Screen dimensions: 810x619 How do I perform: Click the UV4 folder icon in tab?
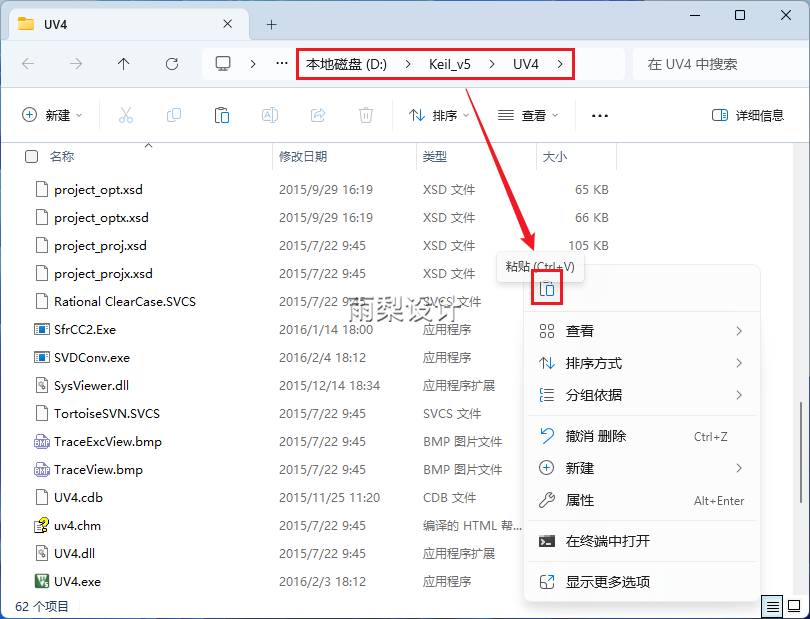click(26, 24)
